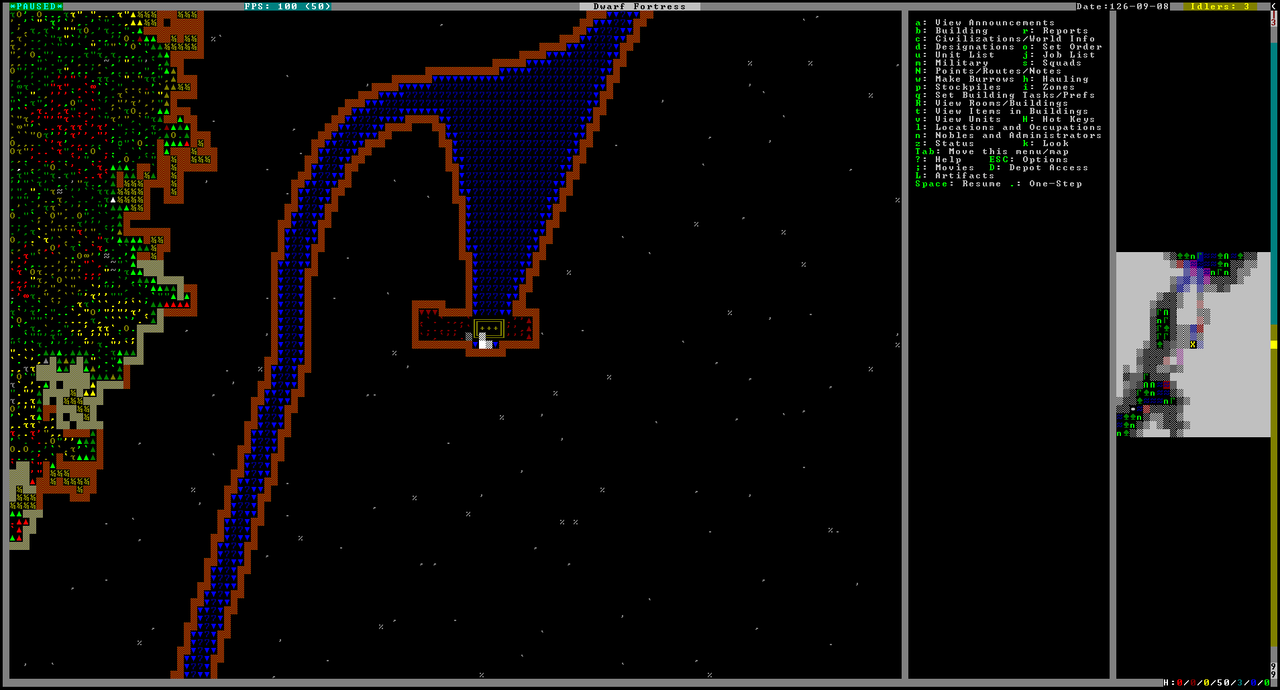Open the Zones option

tap(1049, 87)
